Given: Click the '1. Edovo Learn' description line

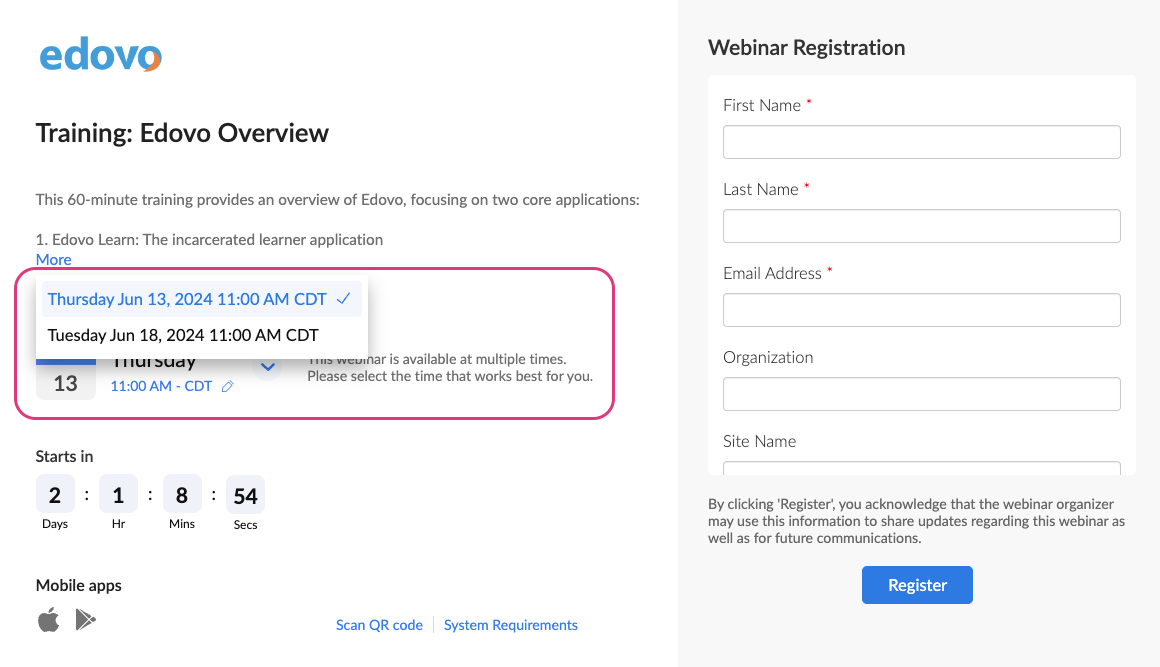Looking at the screenshot, I should click(x=209, y=240).
